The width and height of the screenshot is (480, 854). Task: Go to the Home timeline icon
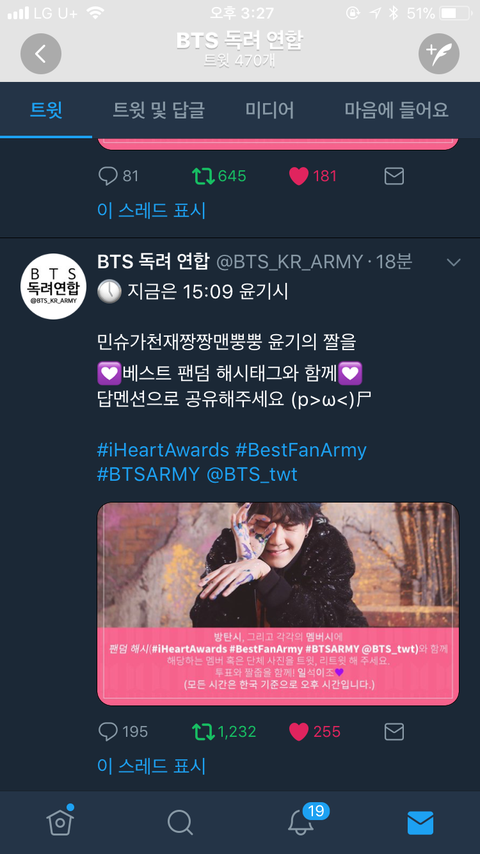click(x=60, y=821)
